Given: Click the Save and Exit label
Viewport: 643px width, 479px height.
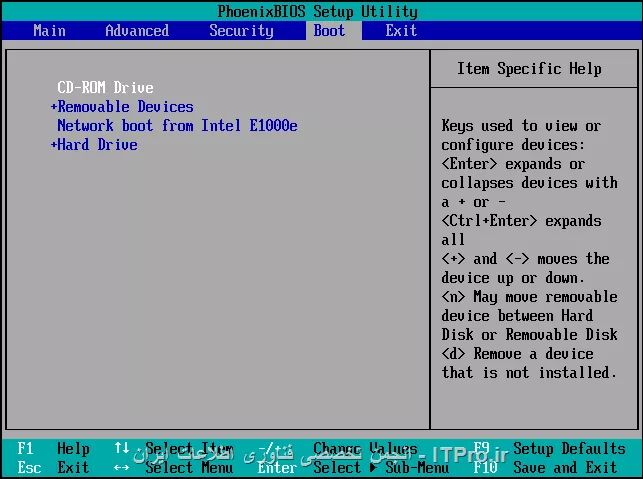Looking at the screenshot, I should pyautogui.click(x=565, y=468).
